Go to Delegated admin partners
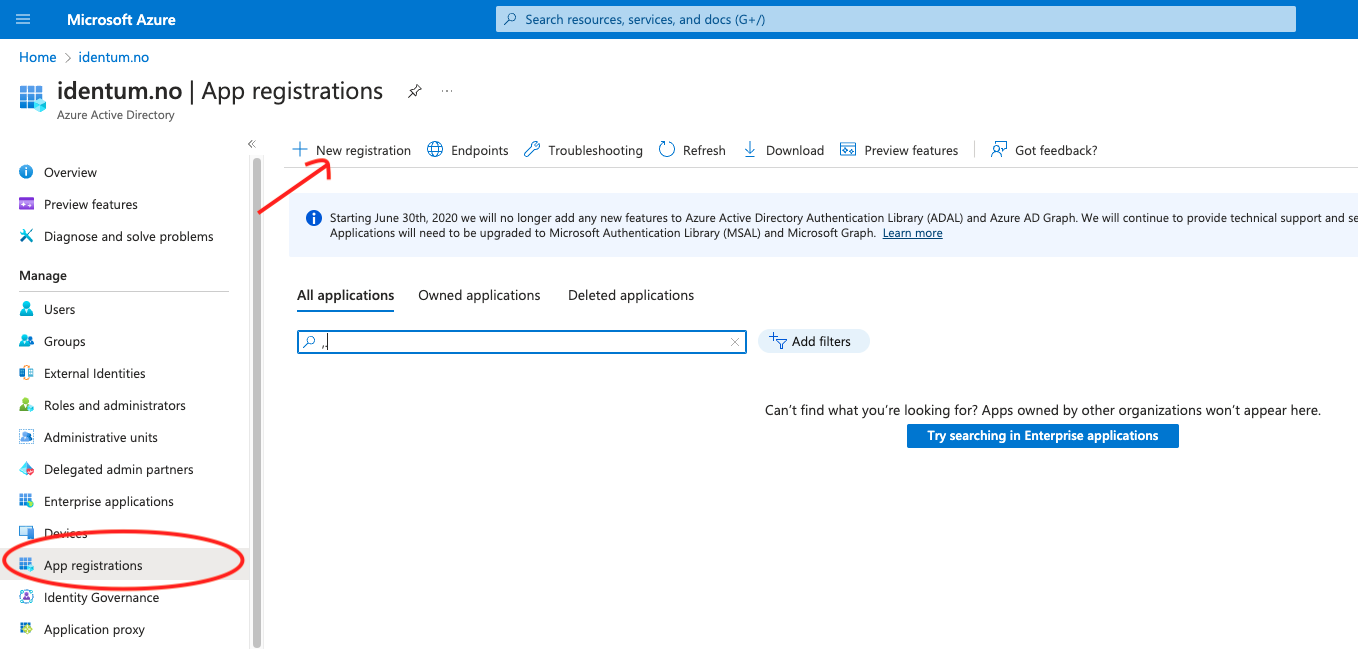The height and width of the screenshot is (649, 1358). 119,469
